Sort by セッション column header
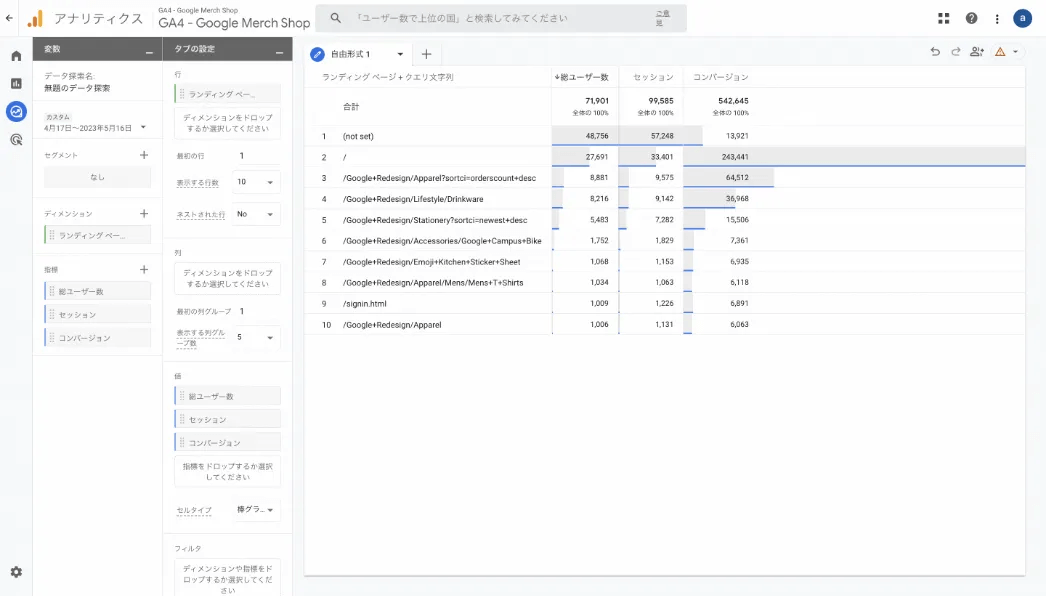 pos(653,77)
